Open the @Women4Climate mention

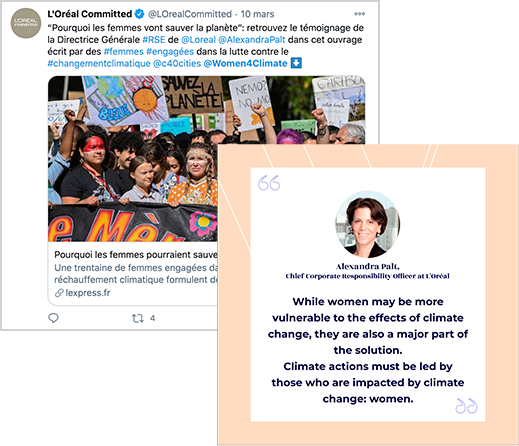245,63
